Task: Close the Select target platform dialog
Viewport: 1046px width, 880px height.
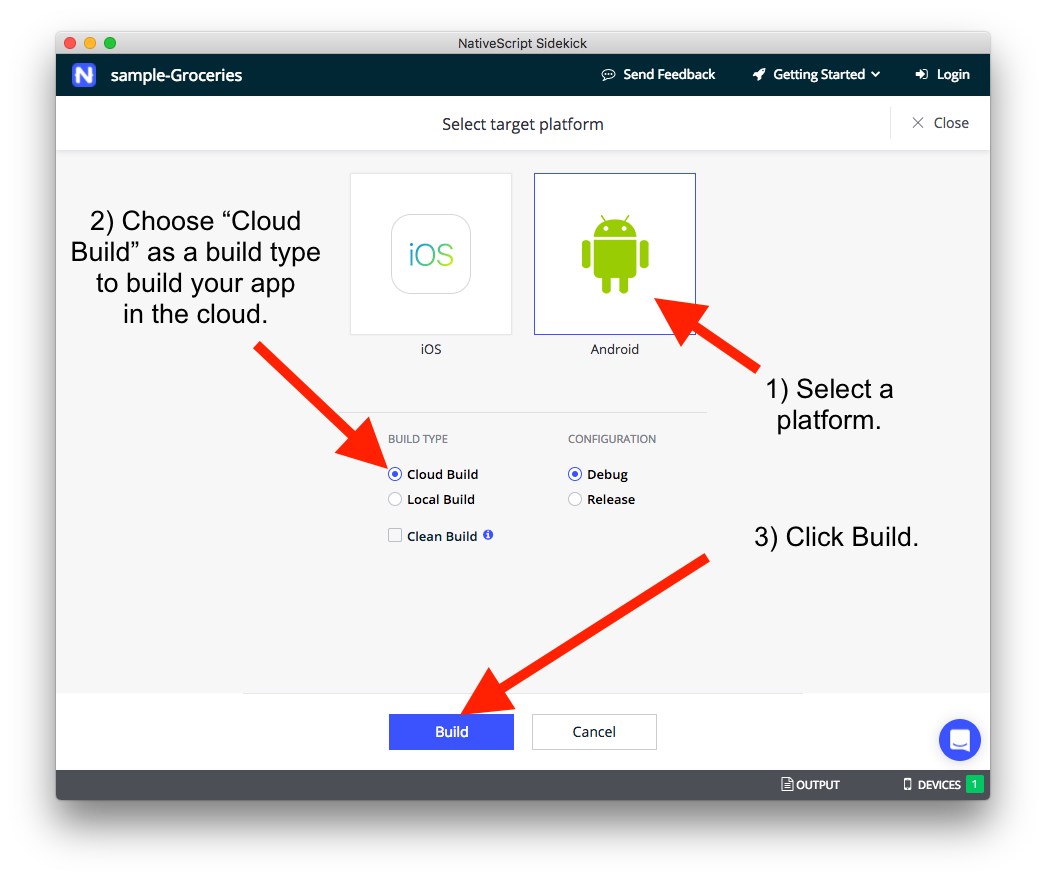Action: (x=940, y=123)
